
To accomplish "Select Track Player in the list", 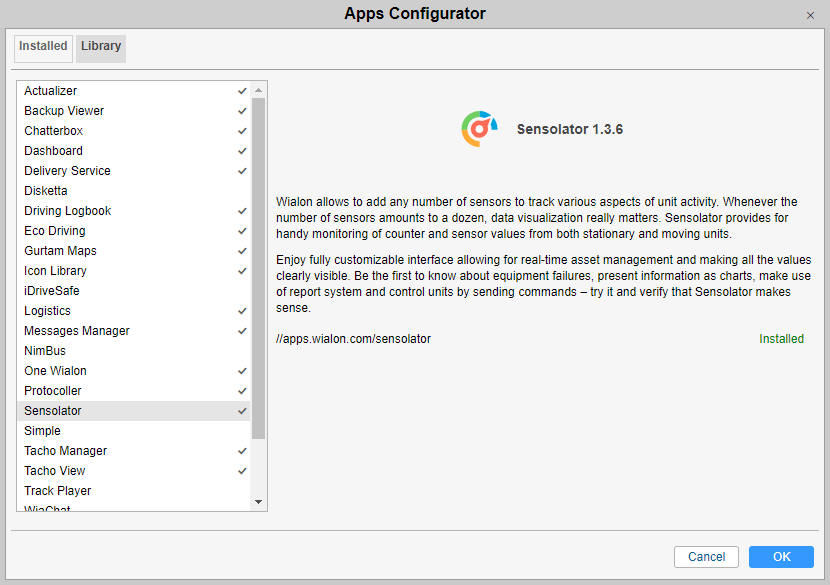I will [x=58, y=491].
